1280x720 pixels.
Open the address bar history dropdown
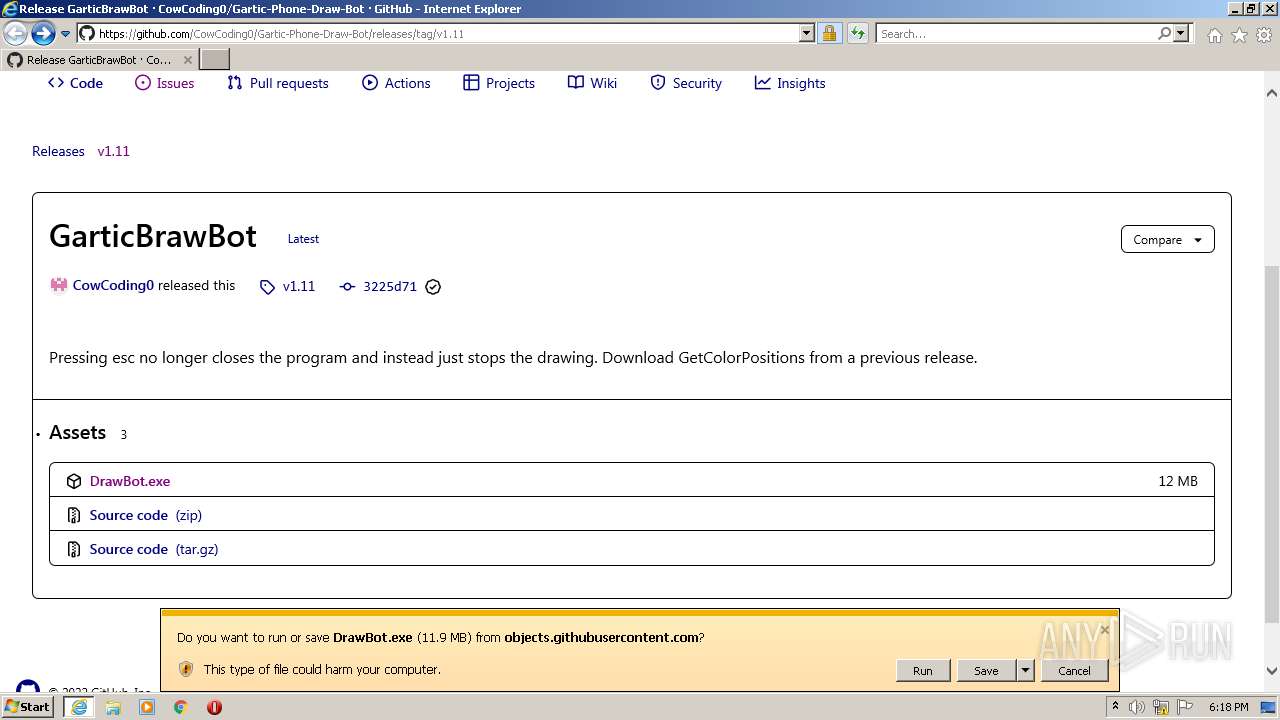[807, 33]
